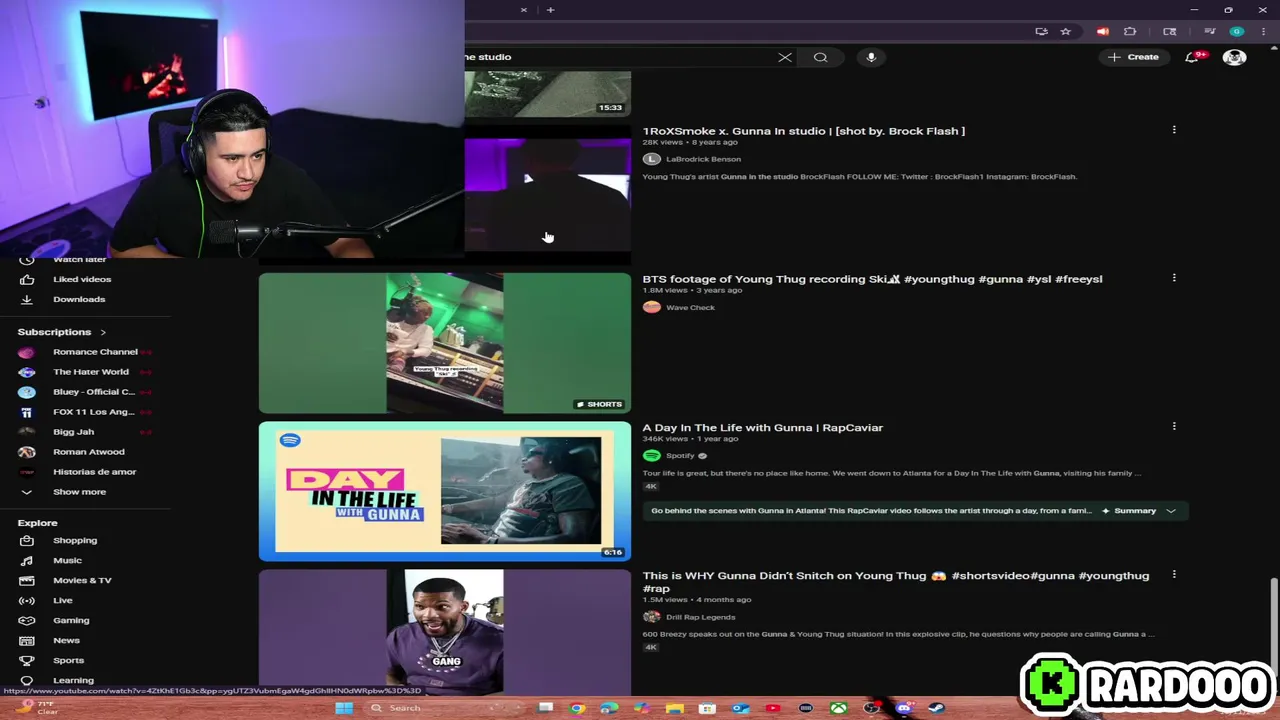
Task: Go to Wave Check channel
Action: pyautogui.click(x=690, y=308)
